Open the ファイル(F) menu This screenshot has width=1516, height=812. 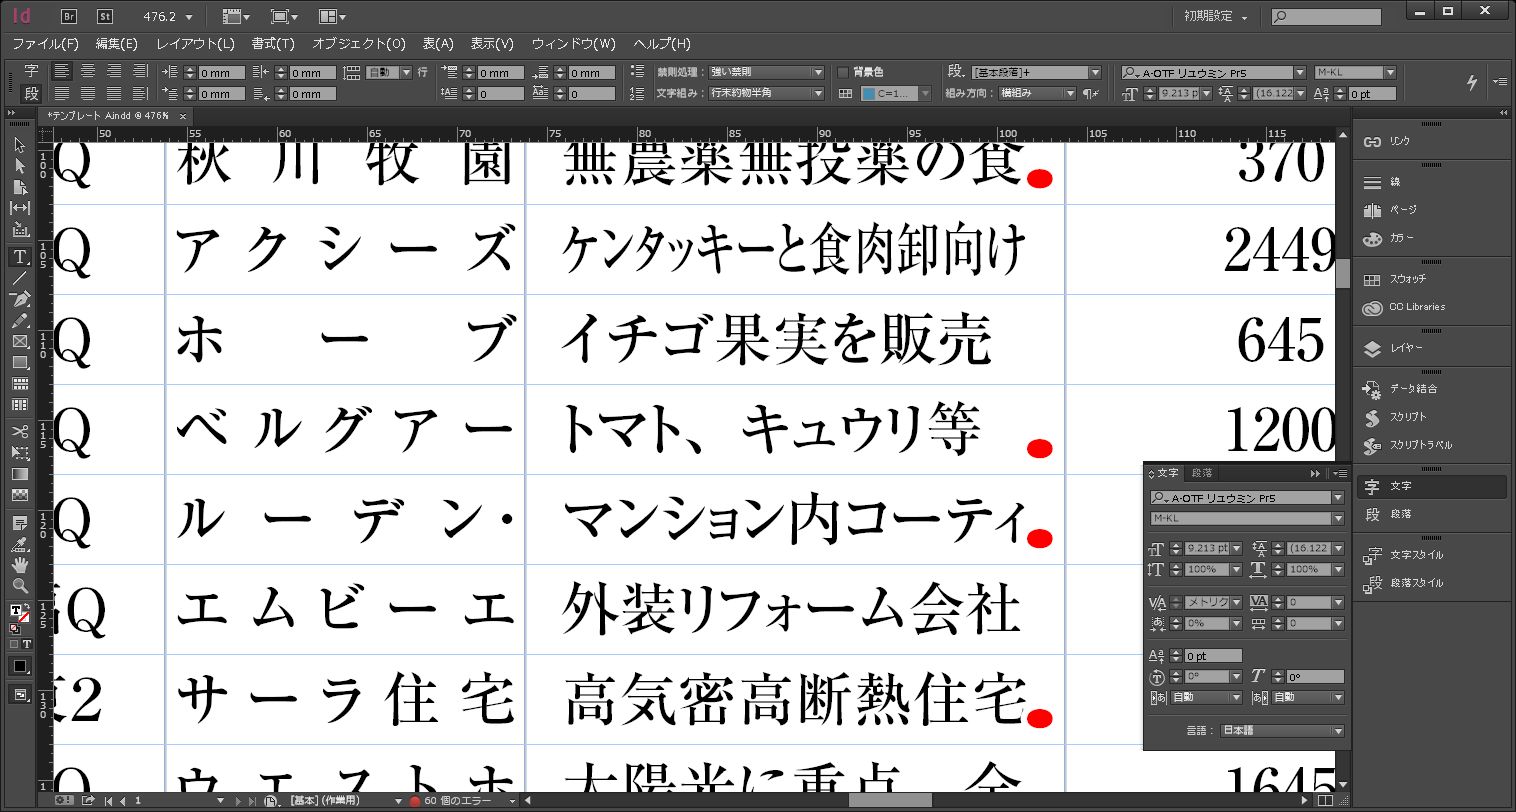45,44
